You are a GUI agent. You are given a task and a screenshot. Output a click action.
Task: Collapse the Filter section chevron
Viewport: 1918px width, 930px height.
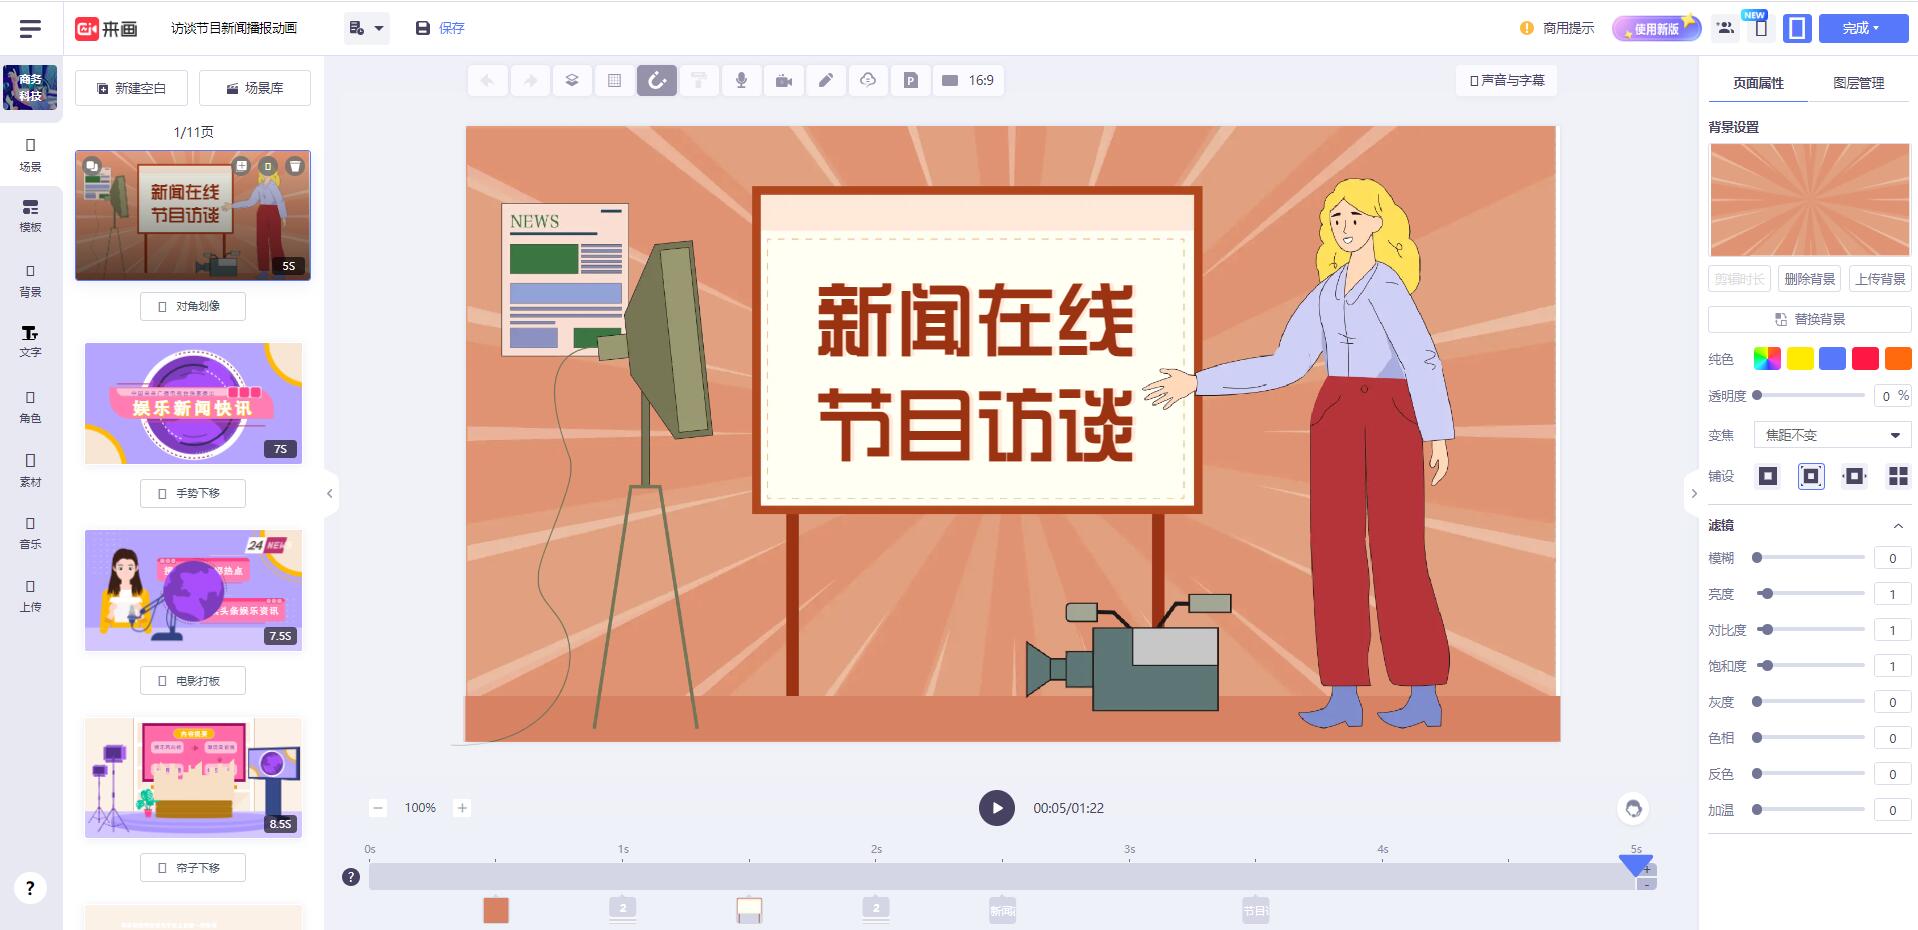tap(1897, 526)
